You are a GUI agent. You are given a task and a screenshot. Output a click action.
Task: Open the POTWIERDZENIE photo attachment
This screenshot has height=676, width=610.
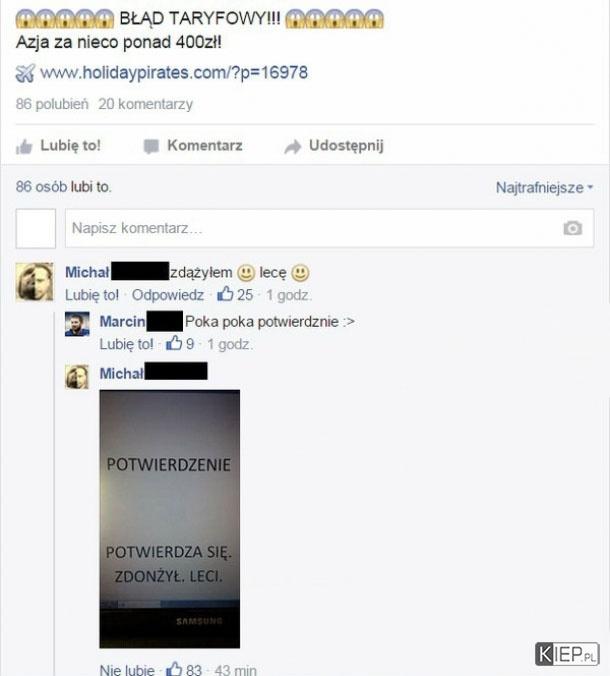pos(169,519)
